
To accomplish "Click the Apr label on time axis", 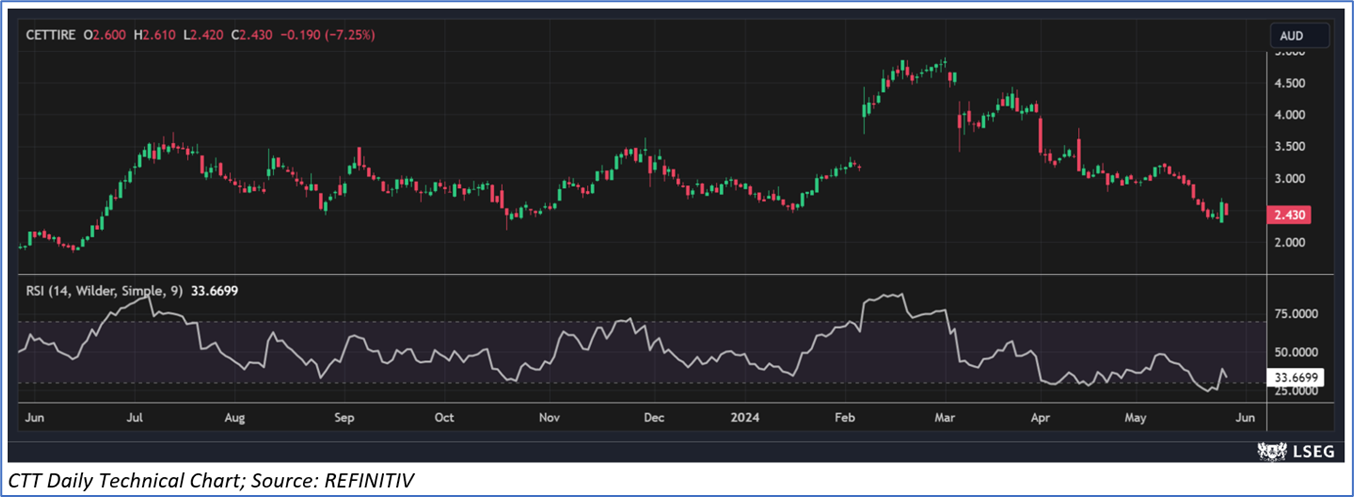I will click(1041, 417).
